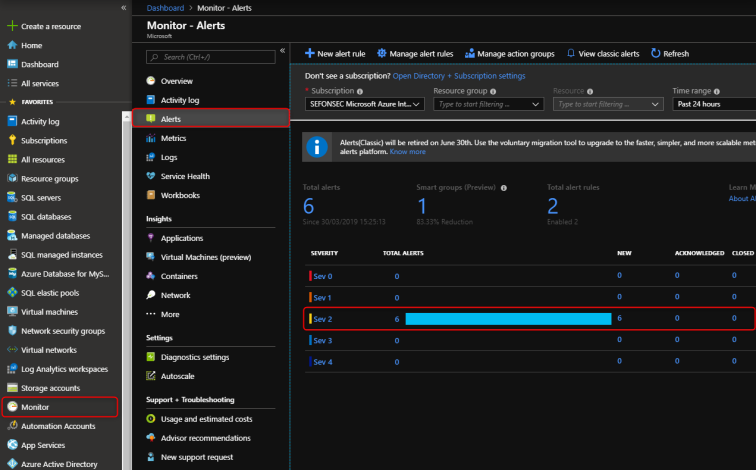Image resolution: width=756 pixels, height=470 pixels.
Task: Click the Subscription info icon
Action: pos(360,91)
